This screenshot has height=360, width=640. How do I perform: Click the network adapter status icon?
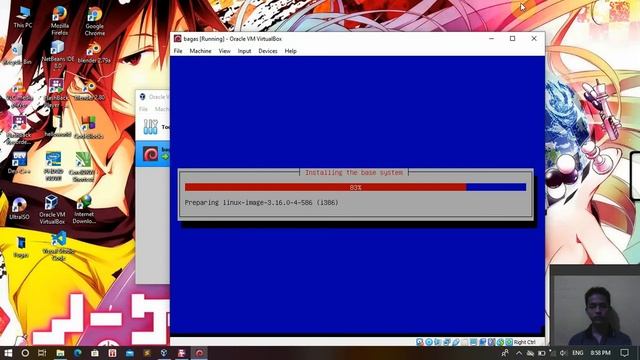click(447, 342)
